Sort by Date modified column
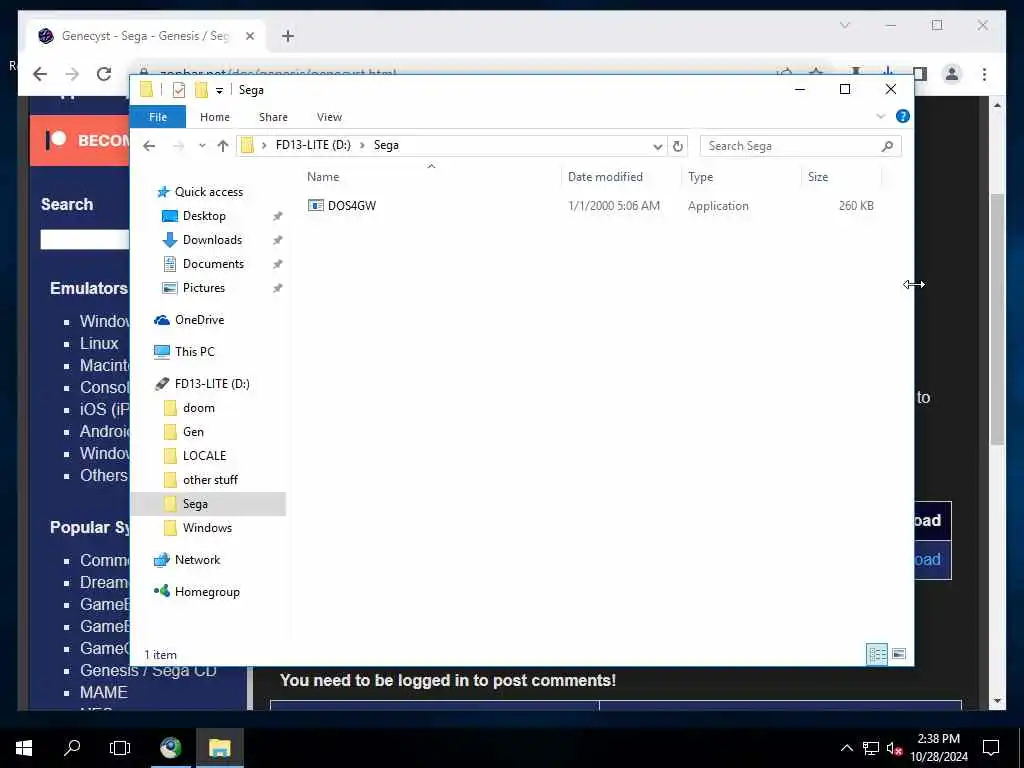The width and height of the screenshot is (1024, 768). tap(605, 177)
